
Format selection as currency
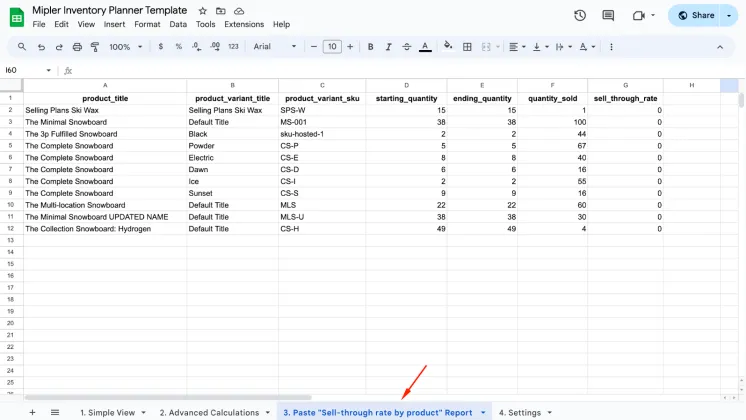pyautogui.click(x=161, y=47)
